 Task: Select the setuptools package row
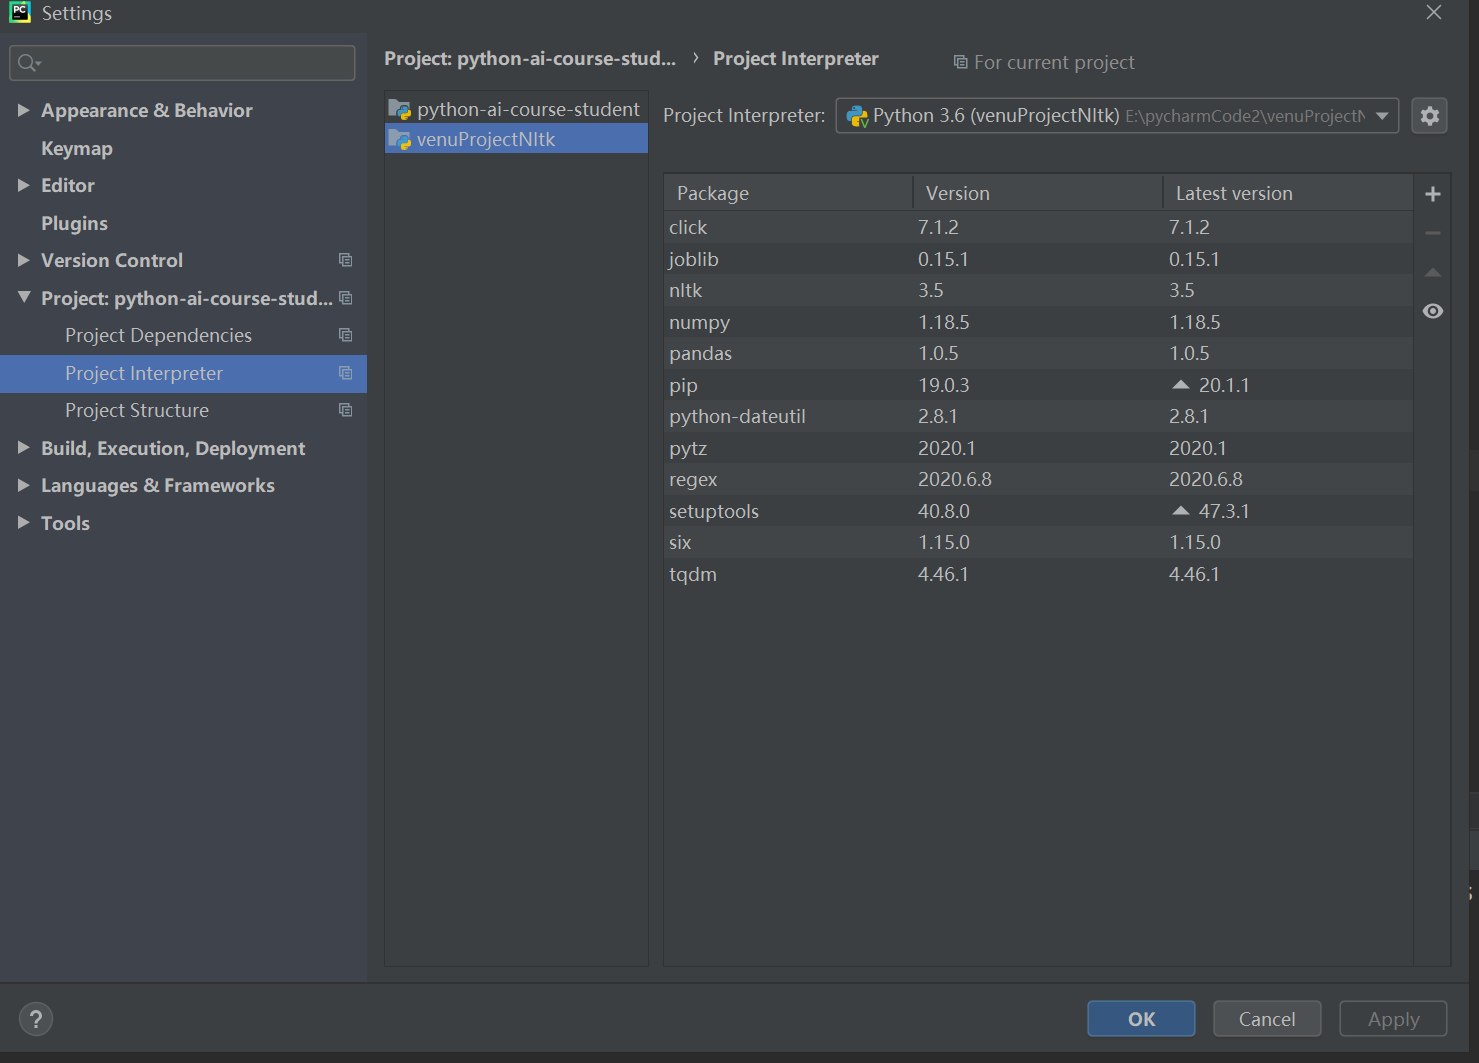tap(1038, 511)
